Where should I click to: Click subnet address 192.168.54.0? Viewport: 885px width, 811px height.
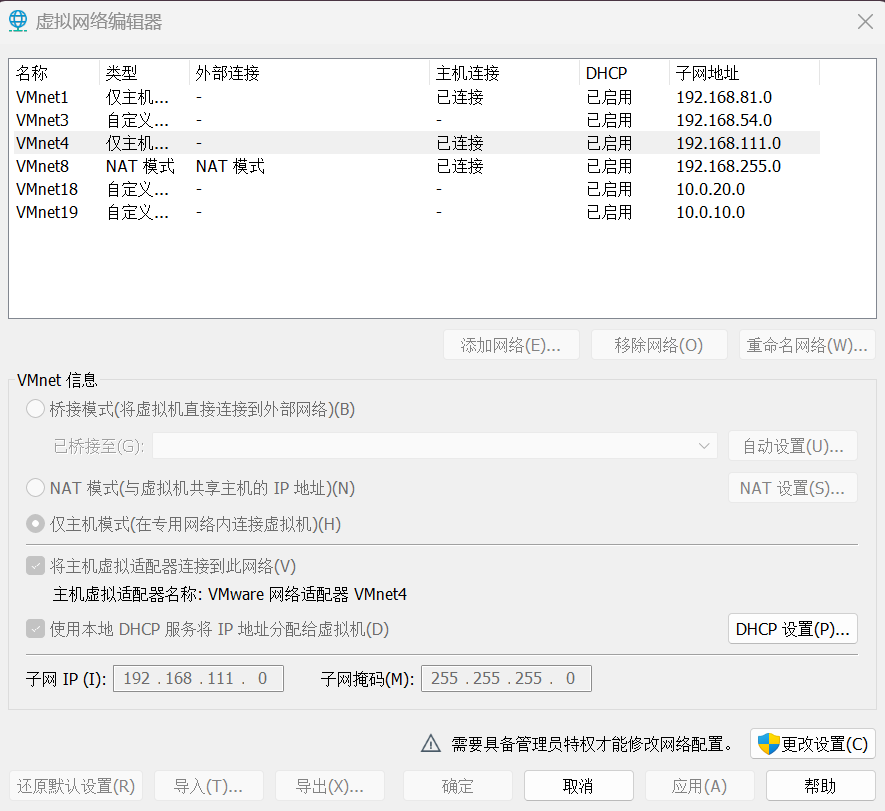click(724, 120)
